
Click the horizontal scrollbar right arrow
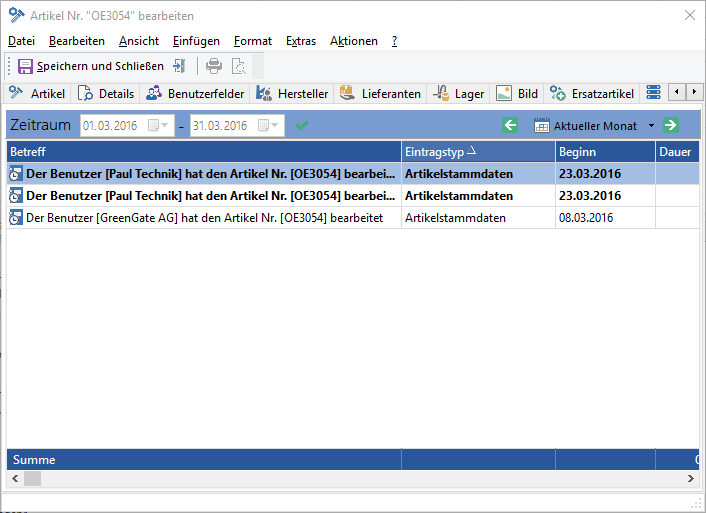coord(691,478)
